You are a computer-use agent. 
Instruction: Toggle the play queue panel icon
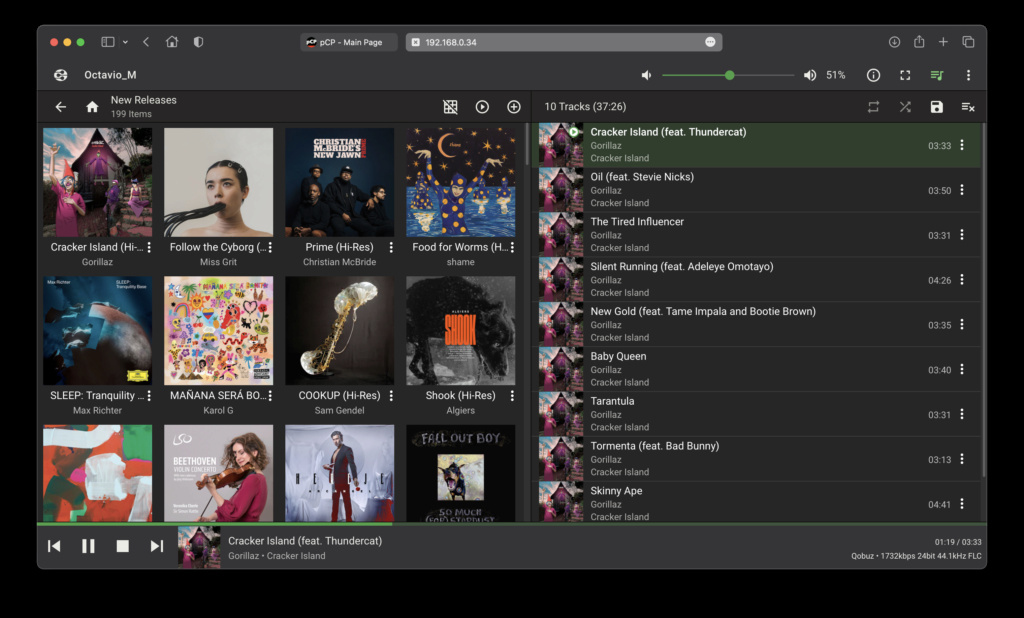(x=936, y=75)
